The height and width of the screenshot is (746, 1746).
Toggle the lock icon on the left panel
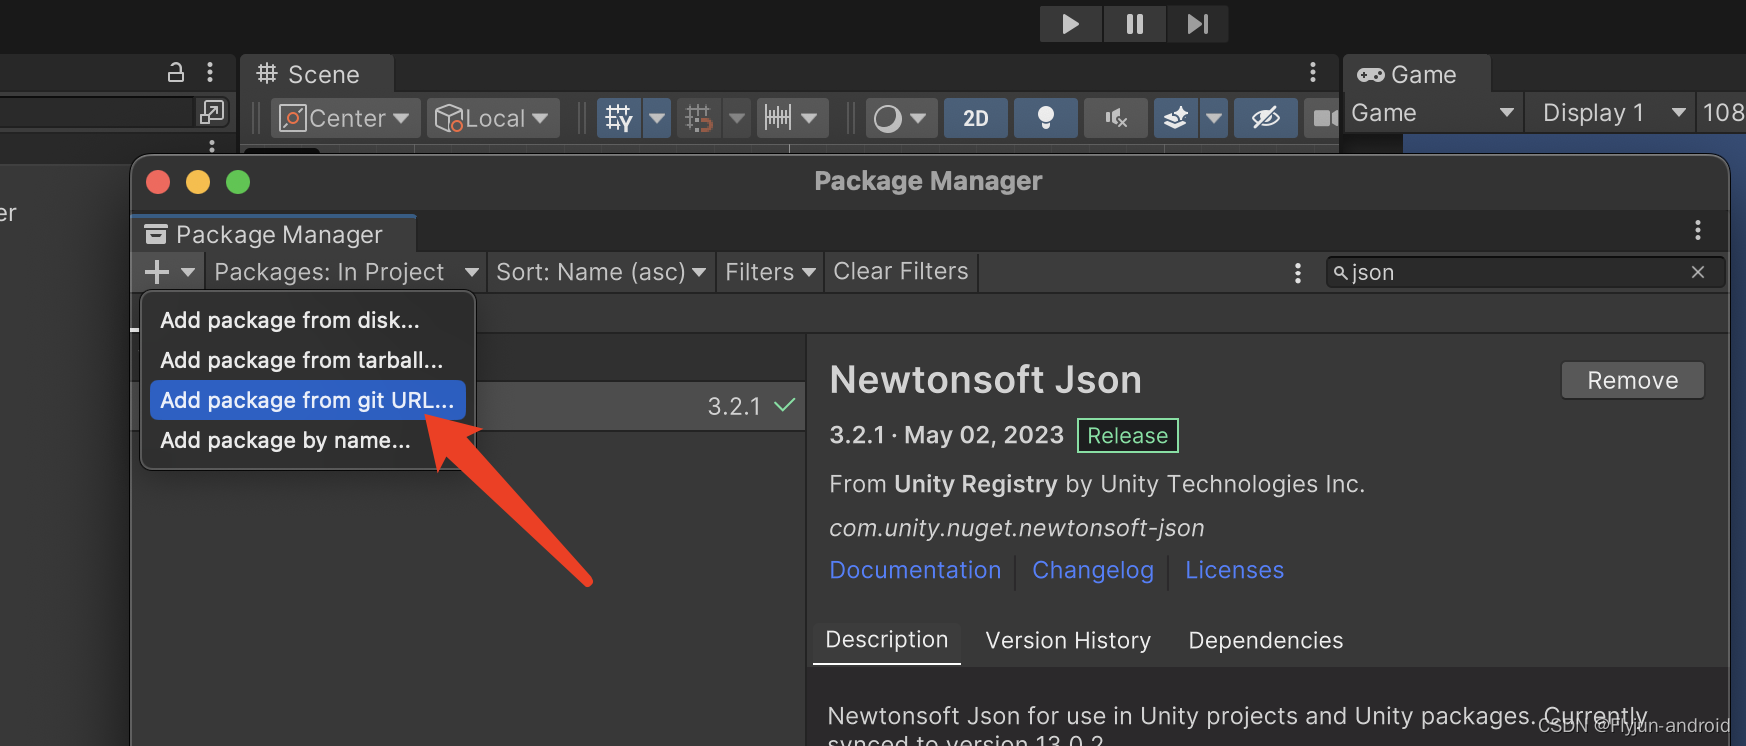(x=176, y=72)
